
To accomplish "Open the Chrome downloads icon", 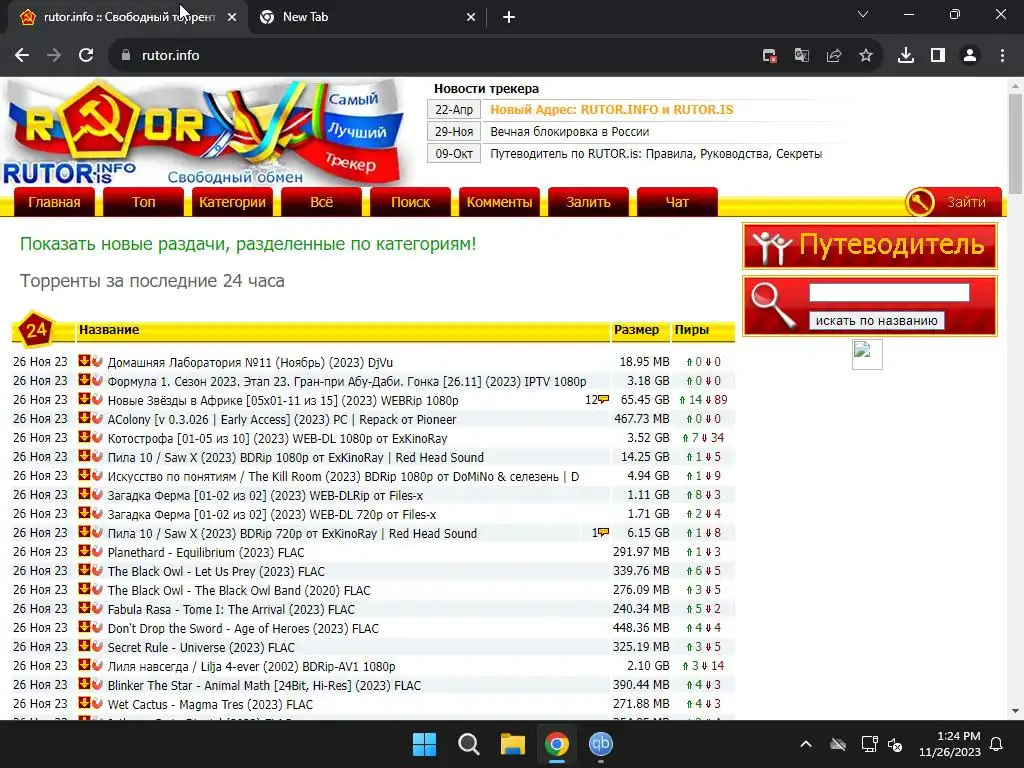I will click(906, 56).
